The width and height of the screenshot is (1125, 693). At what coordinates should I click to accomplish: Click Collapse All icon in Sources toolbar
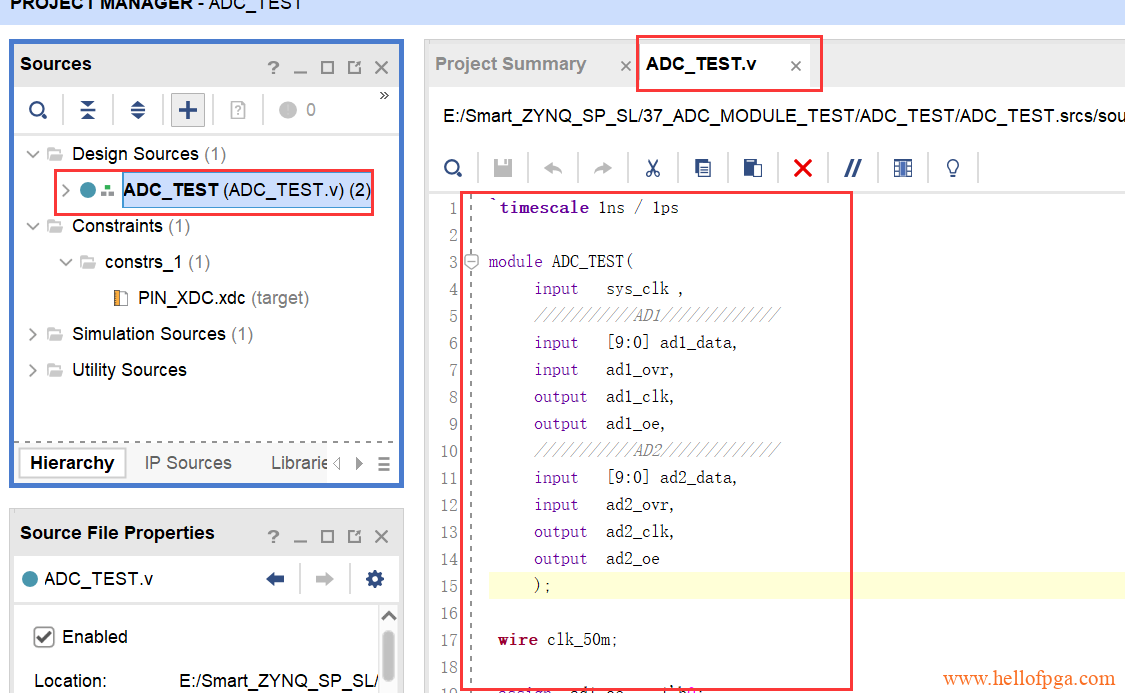[88, 110]
